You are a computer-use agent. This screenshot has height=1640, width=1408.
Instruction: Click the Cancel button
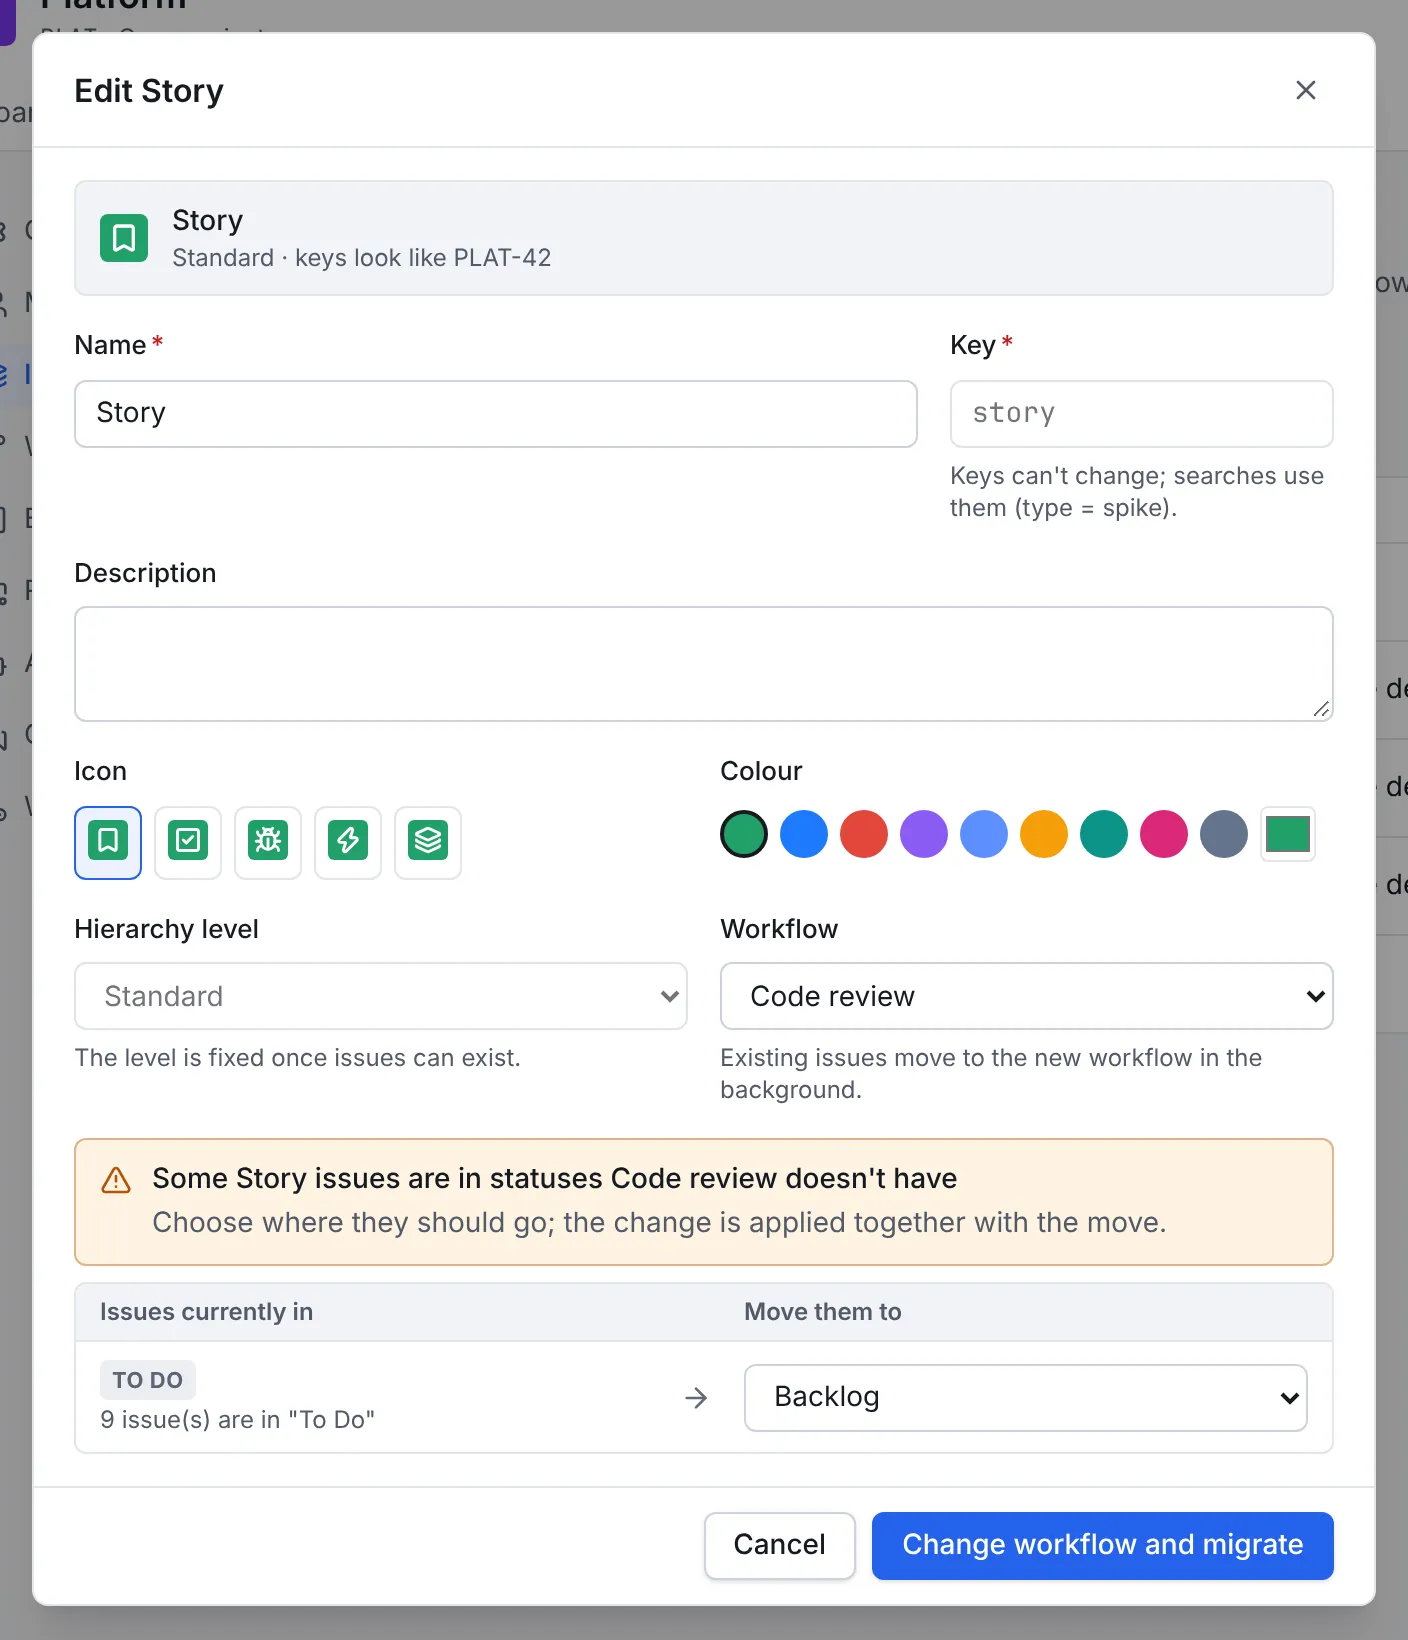point(780,1545)
